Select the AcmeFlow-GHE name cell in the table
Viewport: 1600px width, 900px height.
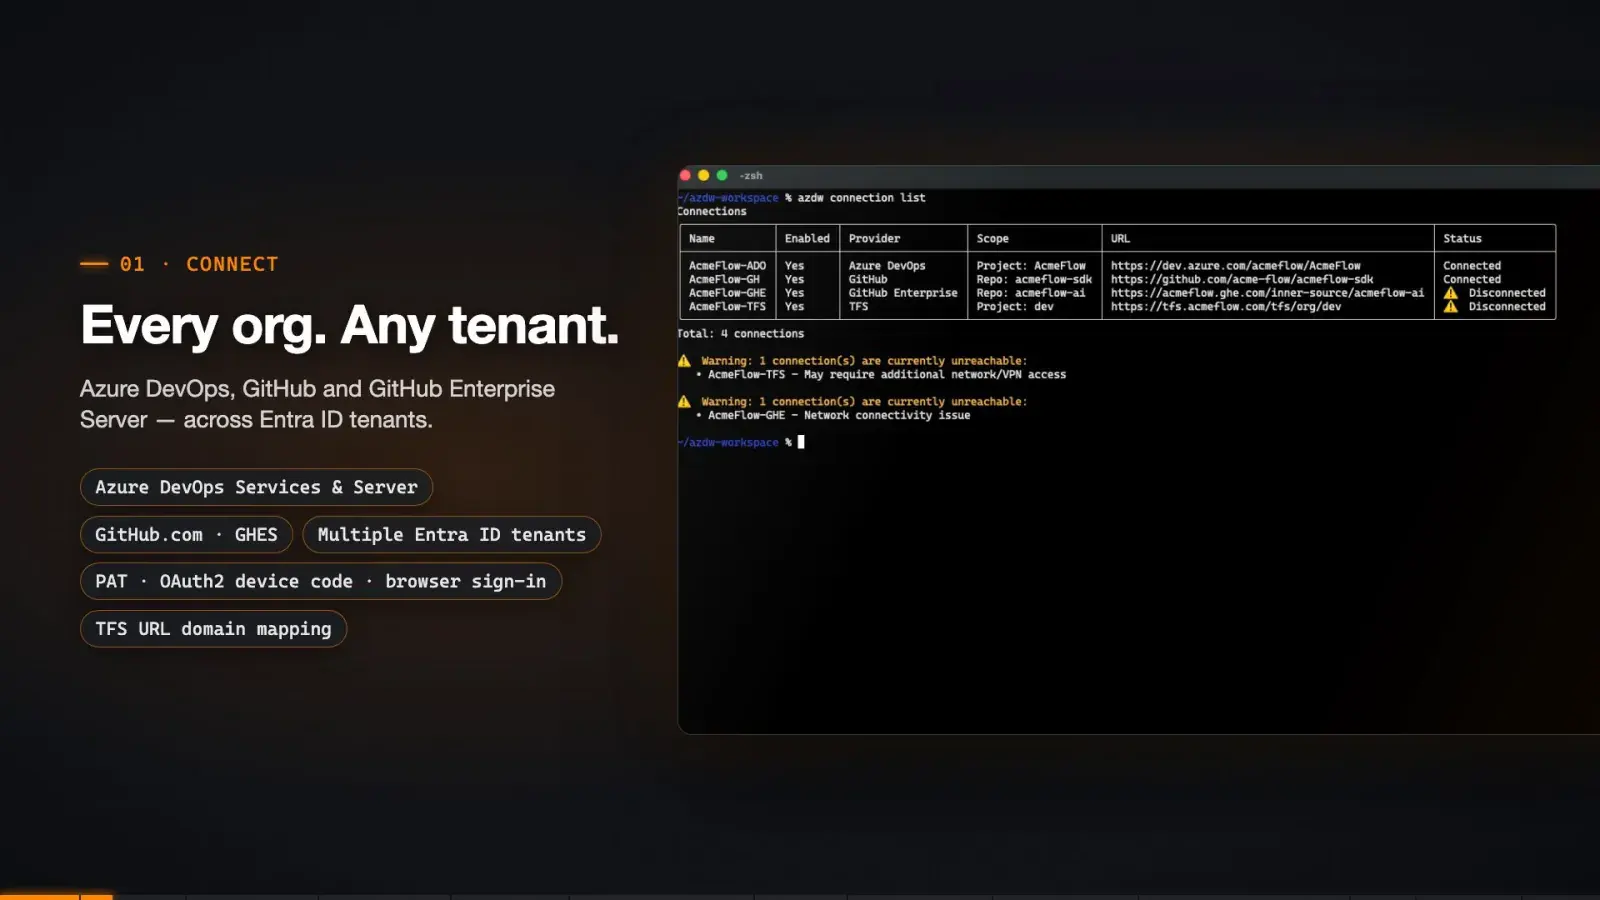click(727, 293)
